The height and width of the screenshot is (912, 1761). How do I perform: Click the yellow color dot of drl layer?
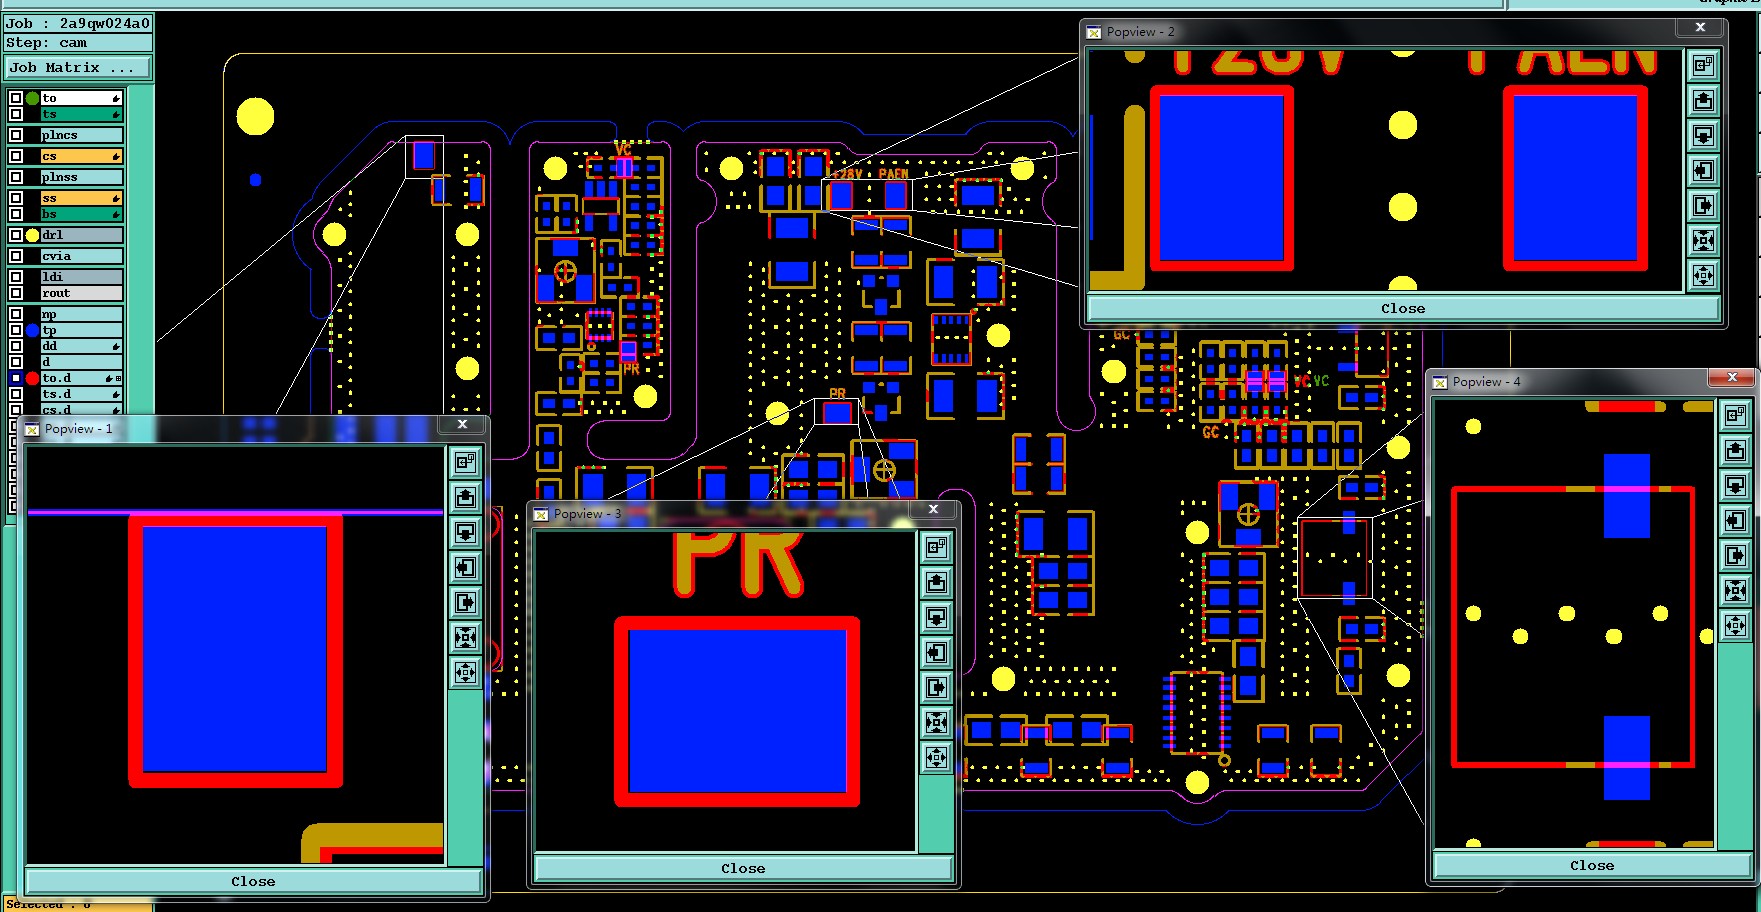[x=32, y=235]
